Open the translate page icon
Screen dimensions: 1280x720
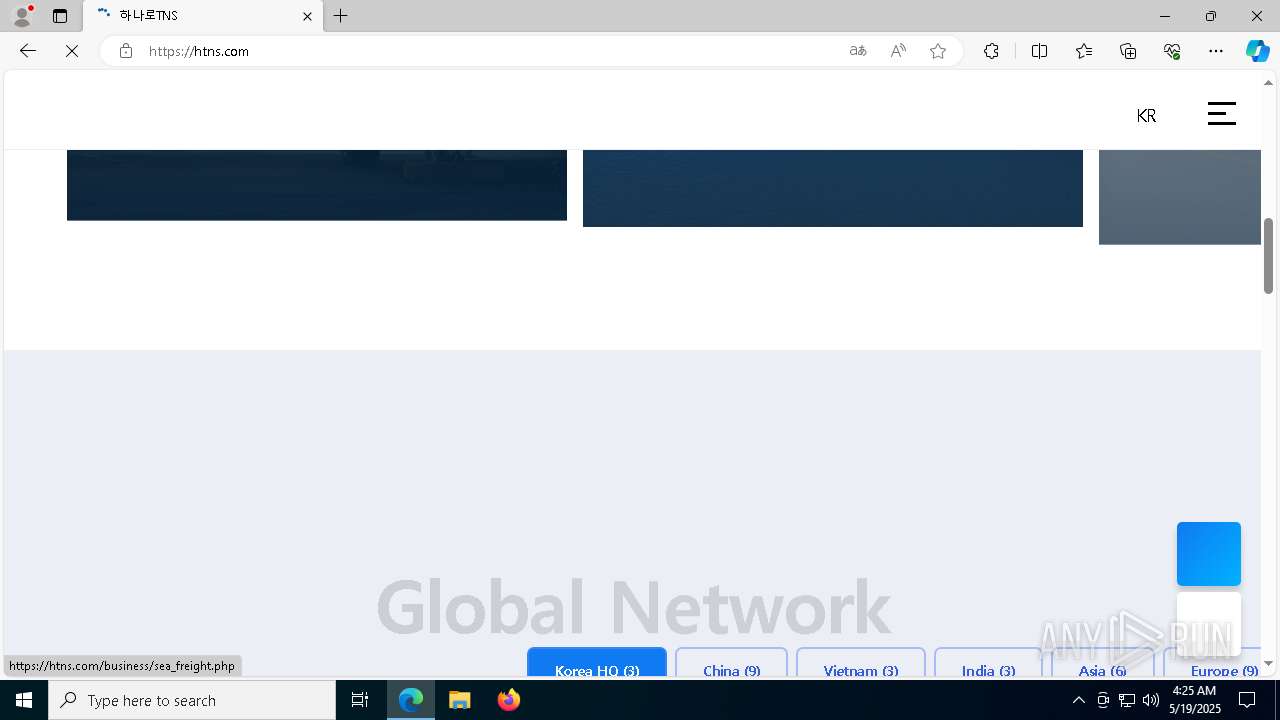click(858, 51)
